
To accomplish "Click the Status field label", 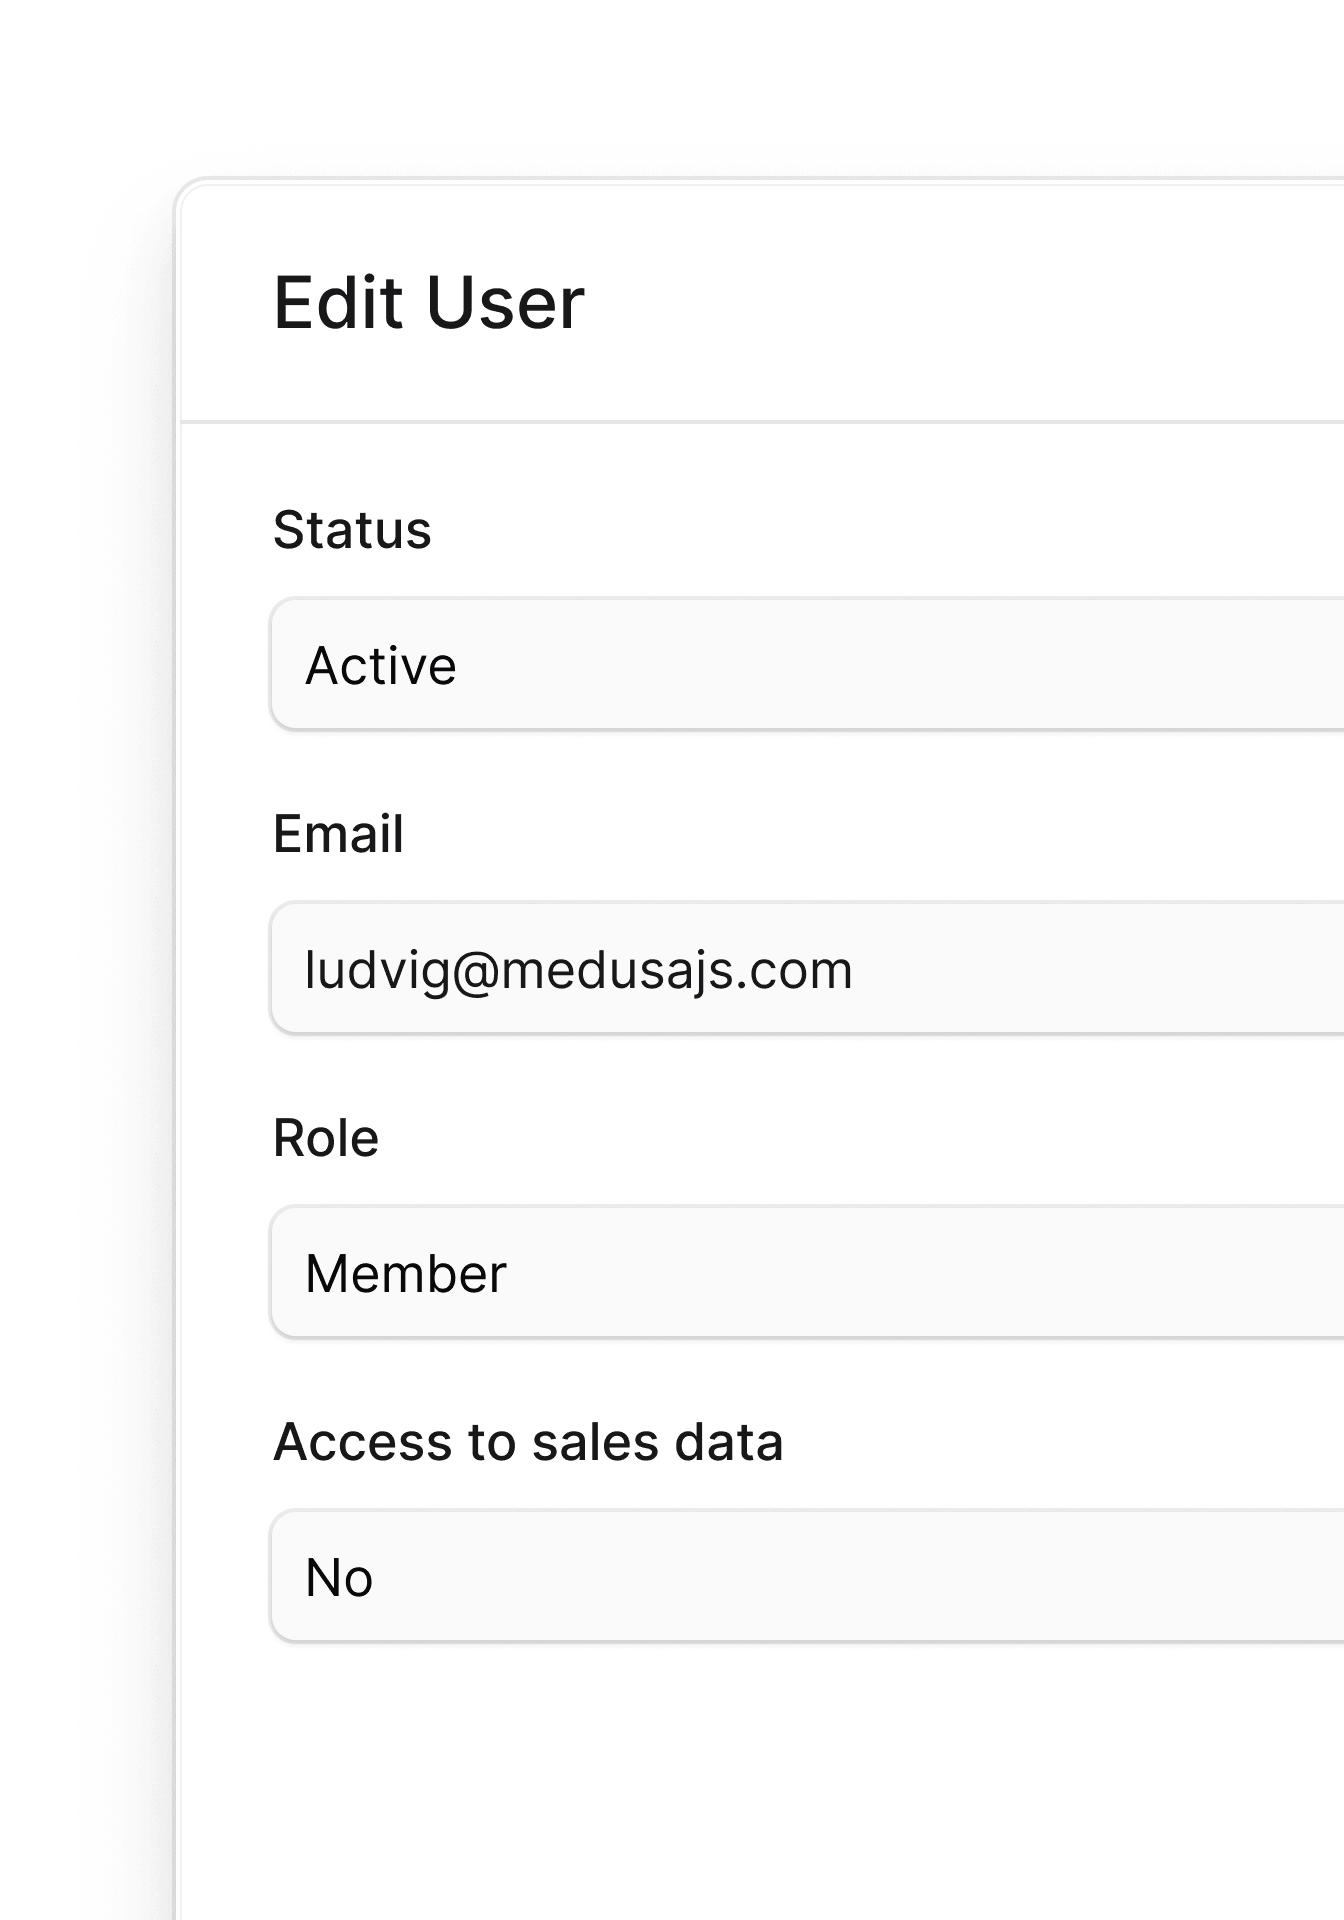I will (x=352, y=530).
